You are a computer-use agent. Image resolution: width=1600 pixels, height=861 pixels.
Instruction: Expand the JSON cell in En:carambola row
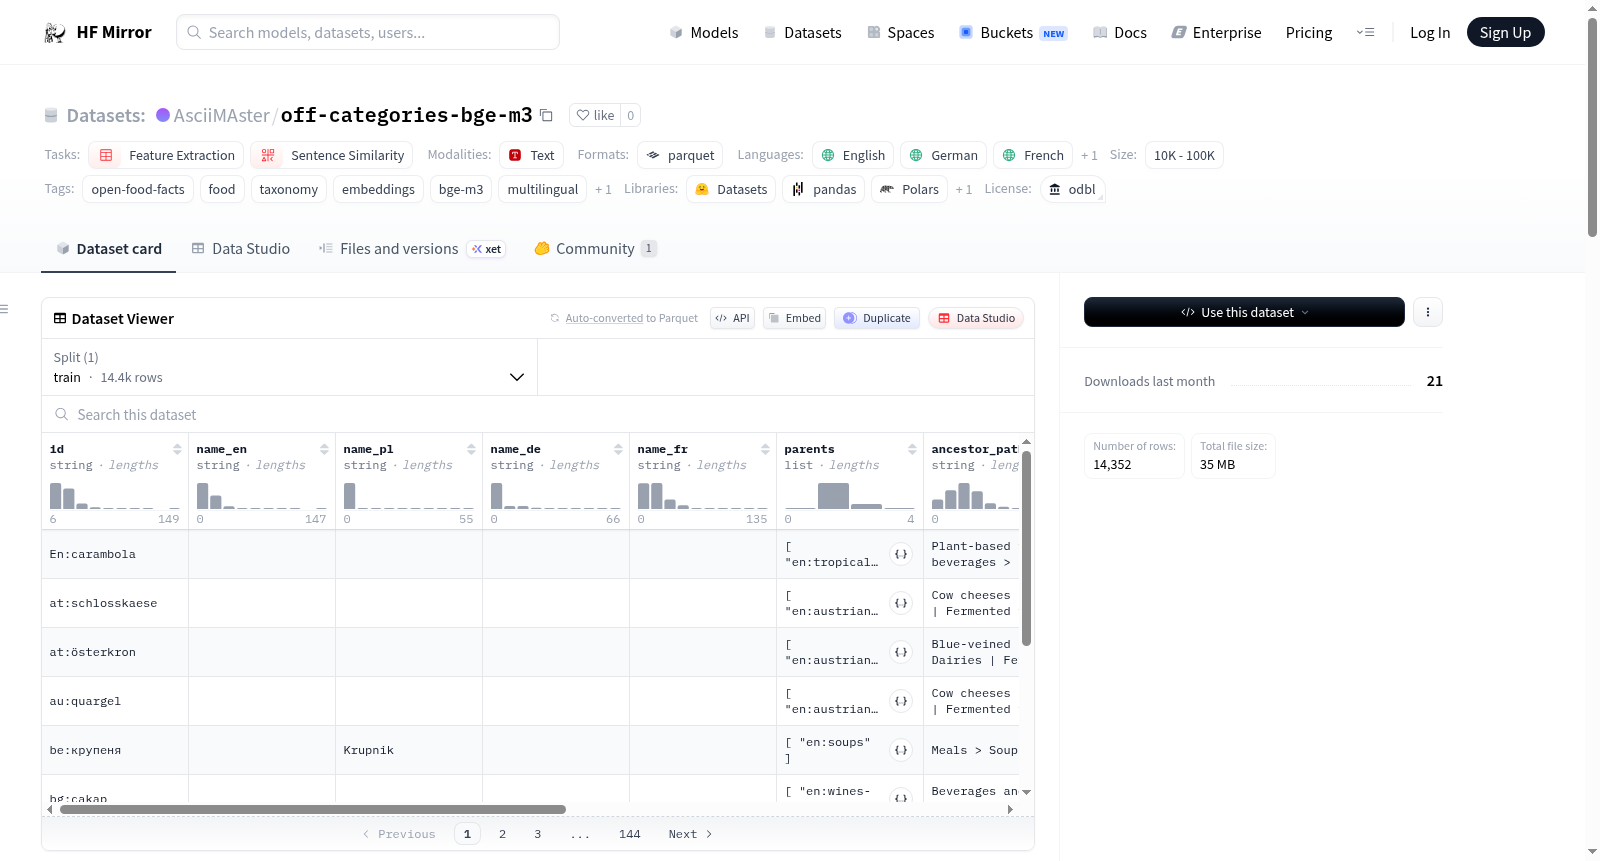(x=901, y=554)
